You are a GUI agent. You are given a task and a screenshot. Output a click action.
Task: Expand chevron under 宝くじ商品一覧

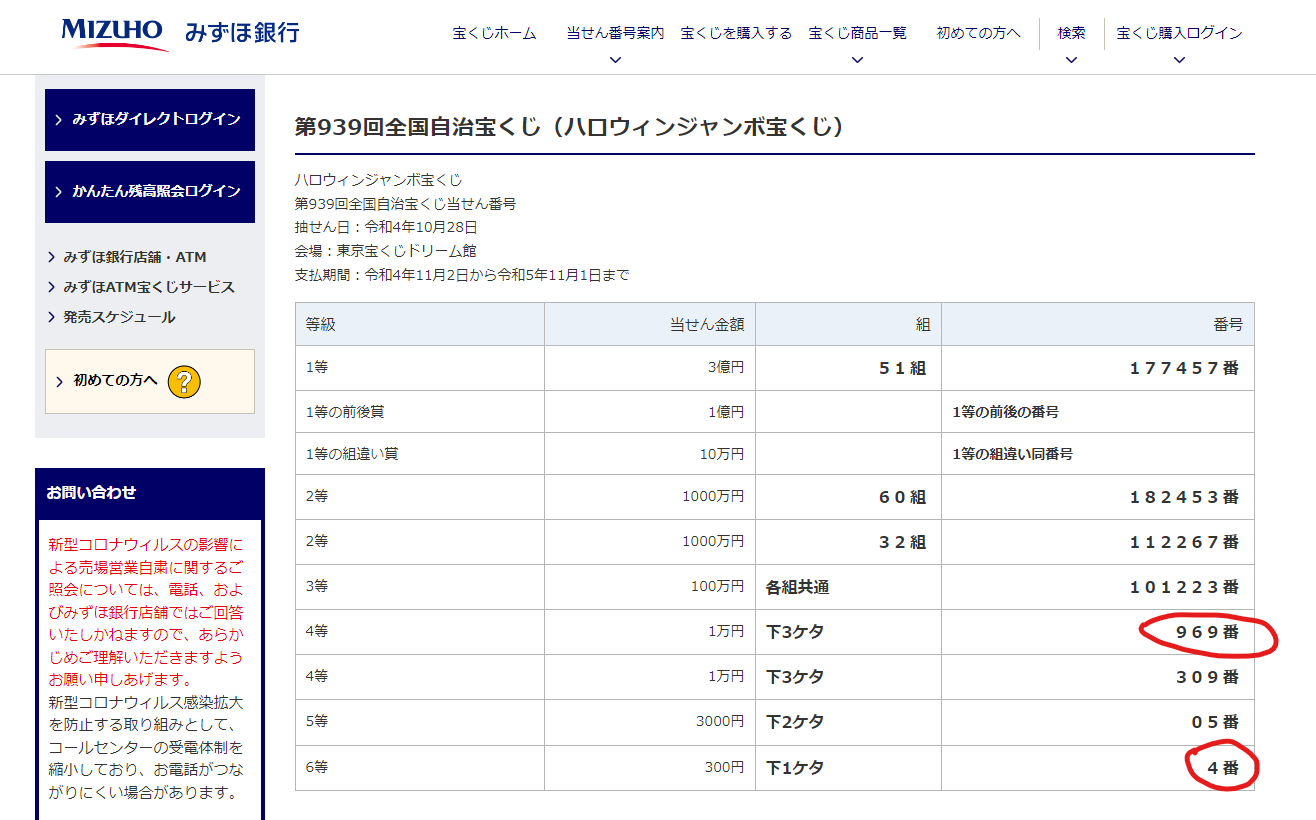pyautogui.click(x=857, y=60)
